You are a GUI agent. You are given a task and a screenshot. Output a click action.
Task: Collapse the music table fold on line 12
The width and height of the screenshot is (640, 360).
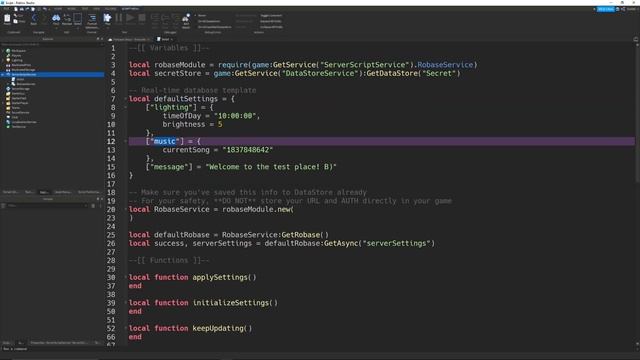[x=125, y=141]
